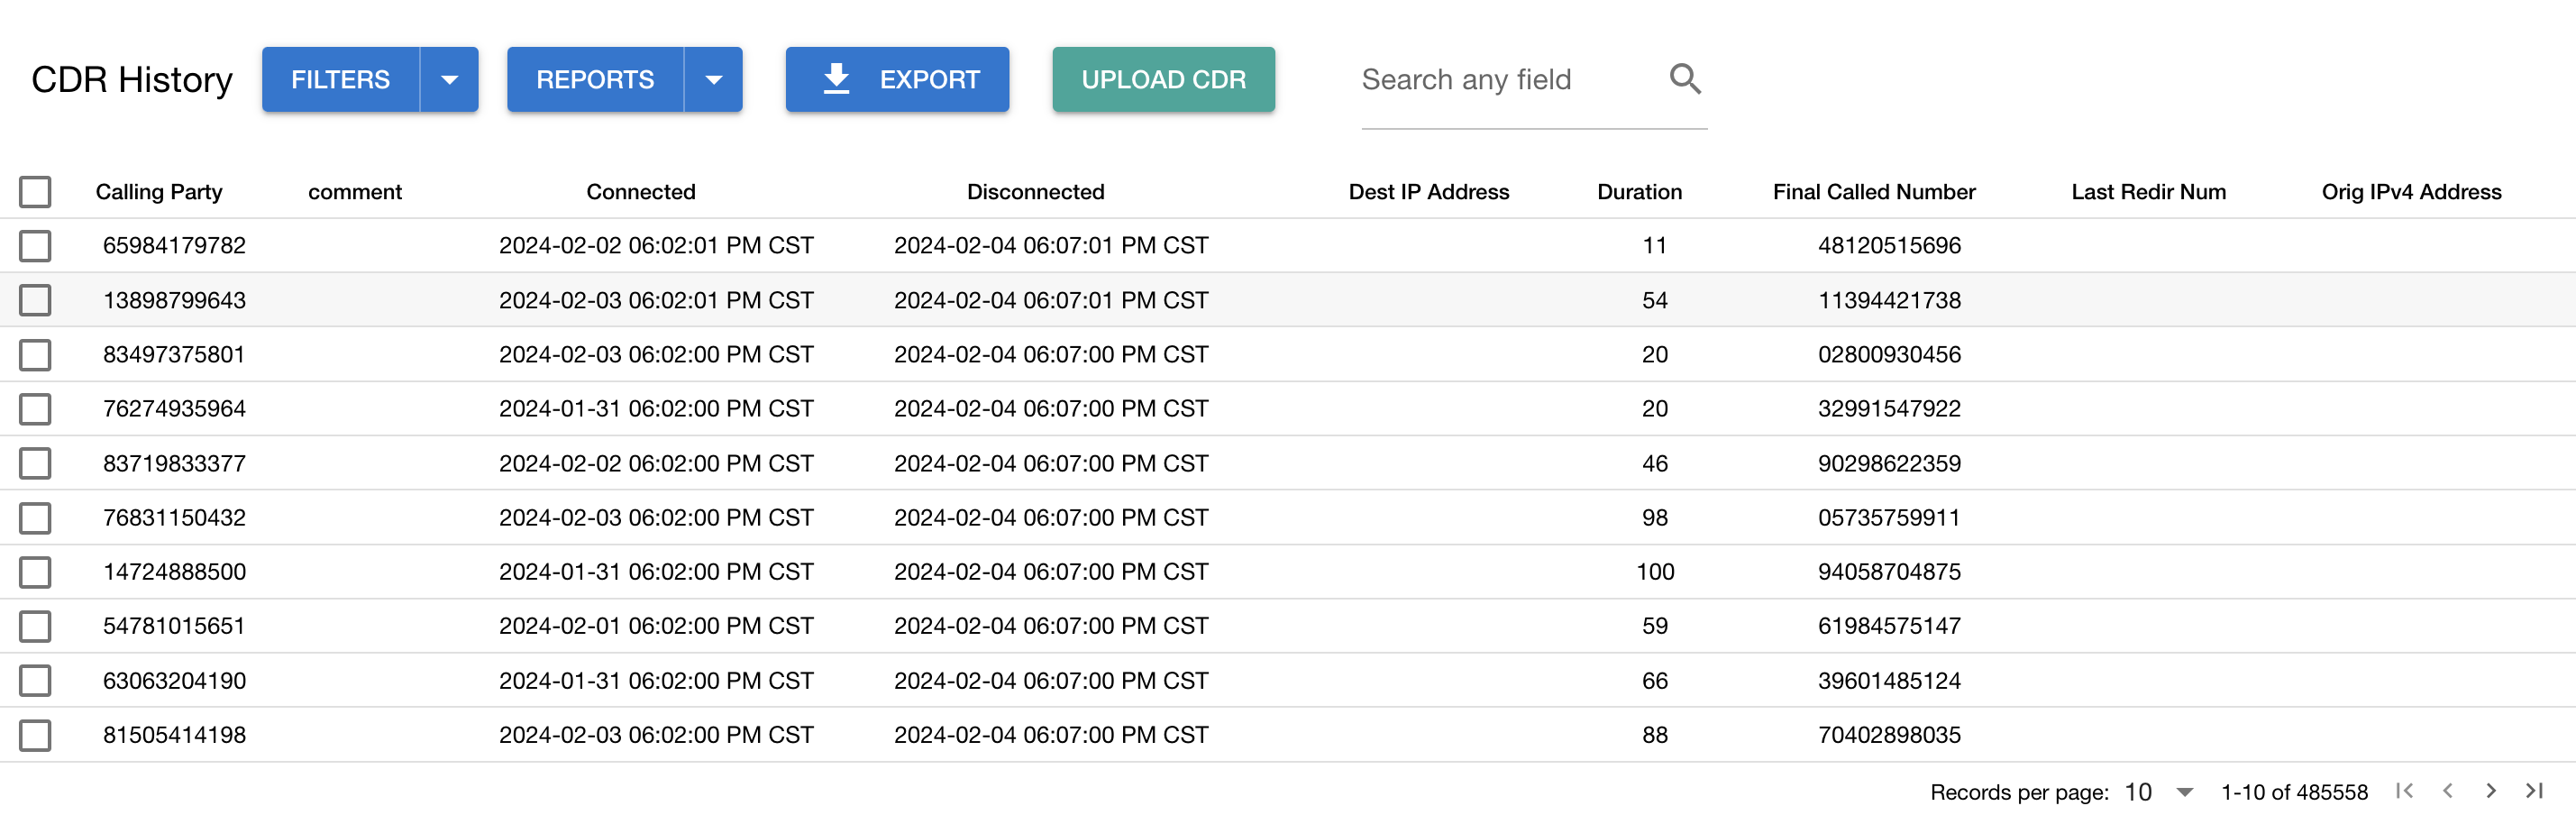
Task: Go to the next page of records
Action: pos(2490,791)
